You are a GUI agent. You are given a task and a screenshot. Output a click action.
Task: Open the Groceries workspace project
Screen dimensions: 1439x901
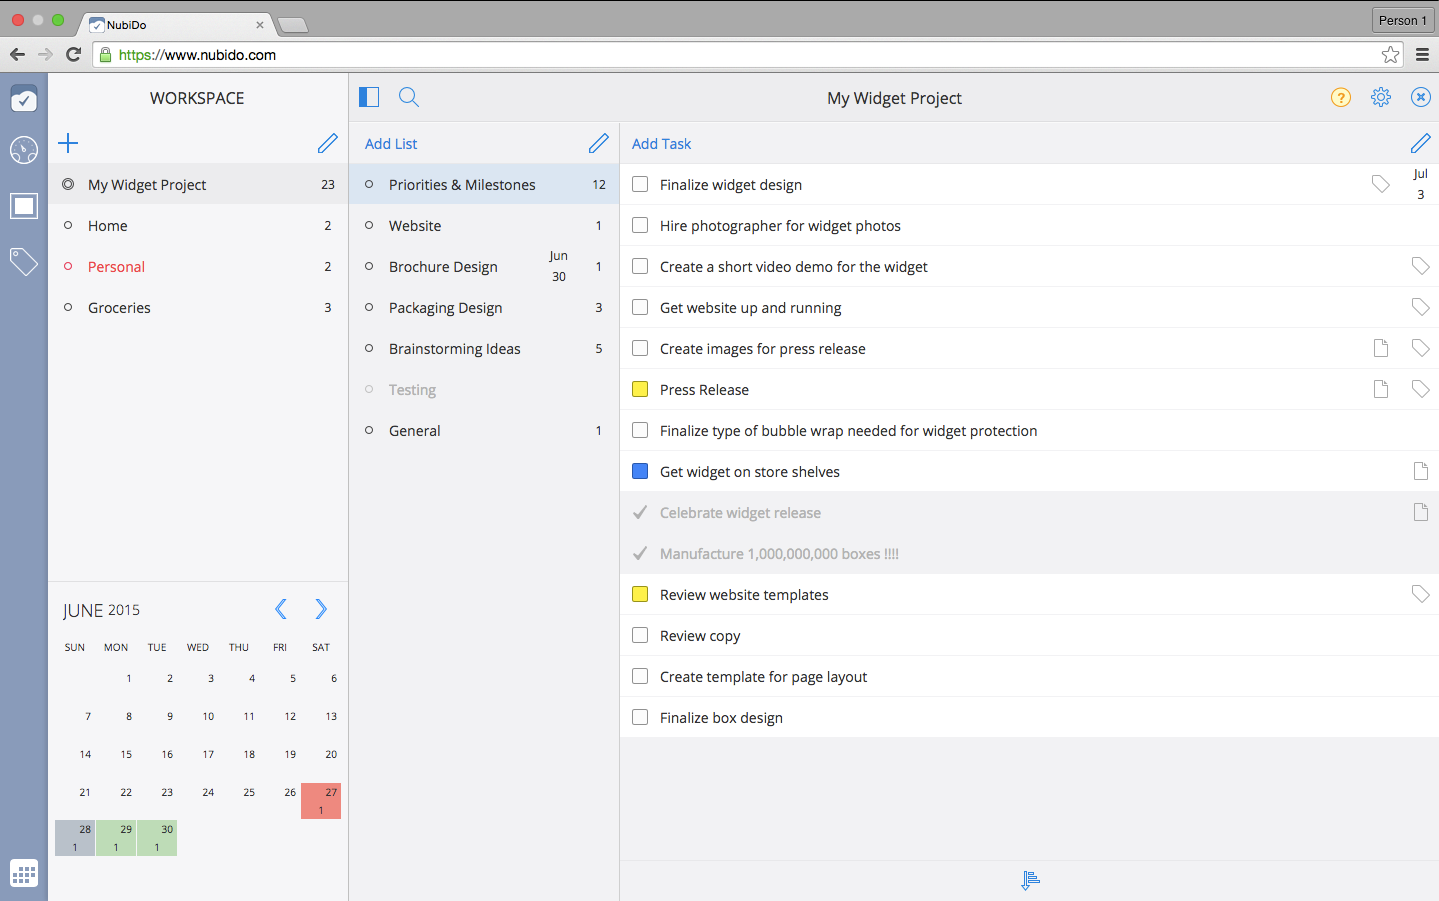click(x=119, y=308)
